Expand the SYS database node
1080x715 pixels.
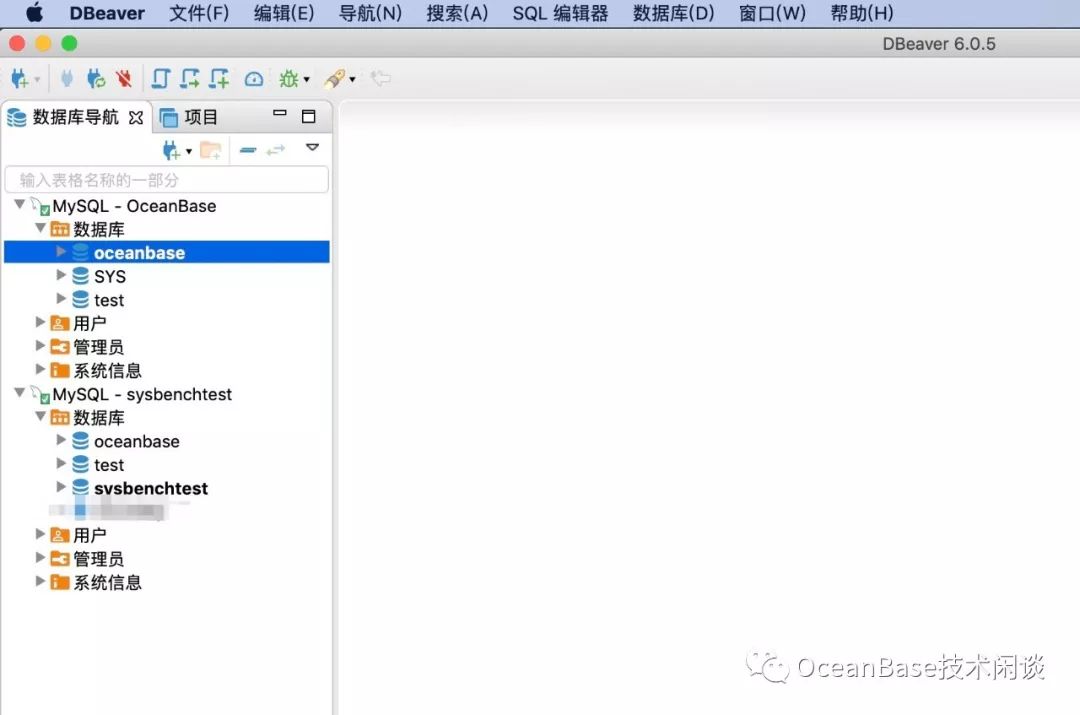point(61,275)
